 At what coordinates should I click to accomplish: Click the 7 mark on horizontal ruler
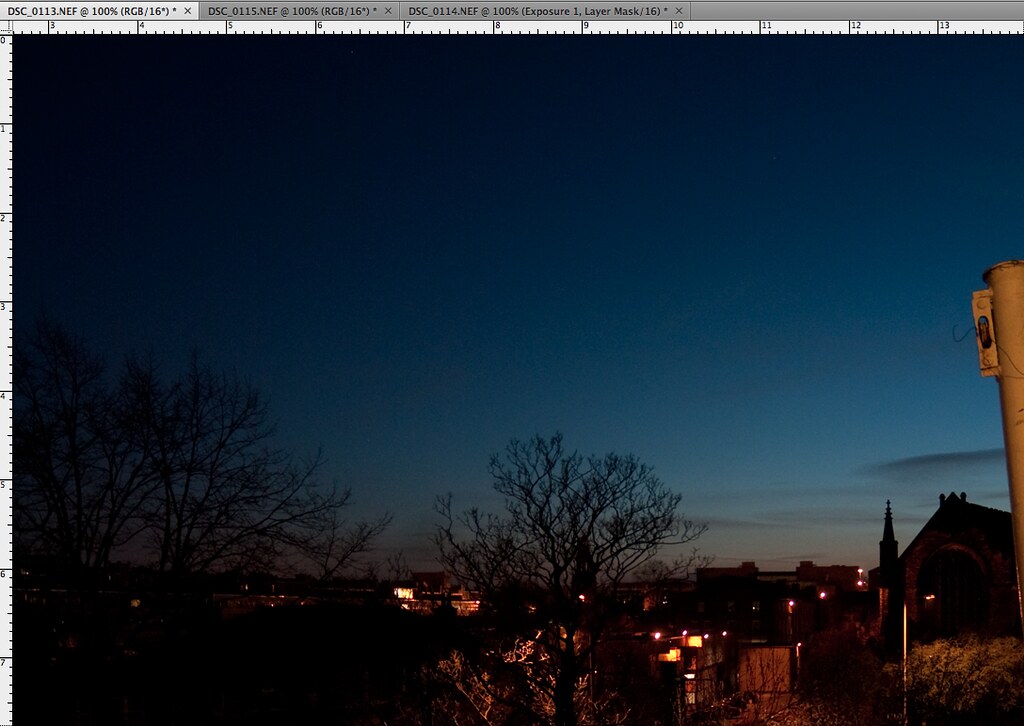click(x=406, y=27)
